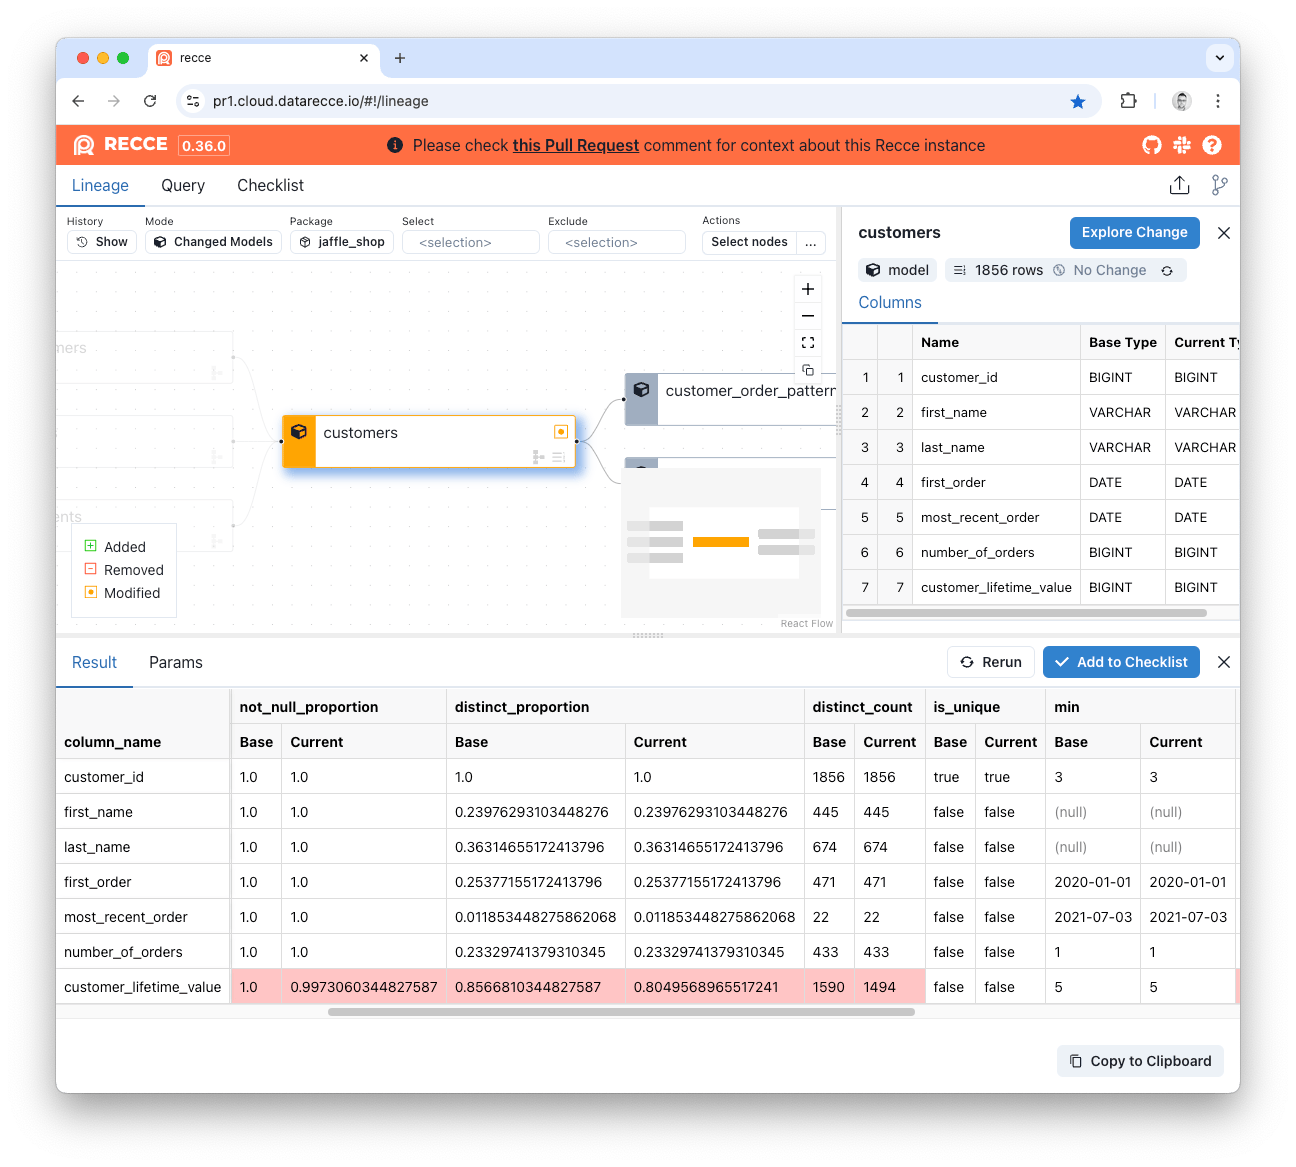Image resolution: width=1296 pixels, height=1167 pixels.
Task: Click the GitHub icon in the banner
Action: tap(1152, 145)
